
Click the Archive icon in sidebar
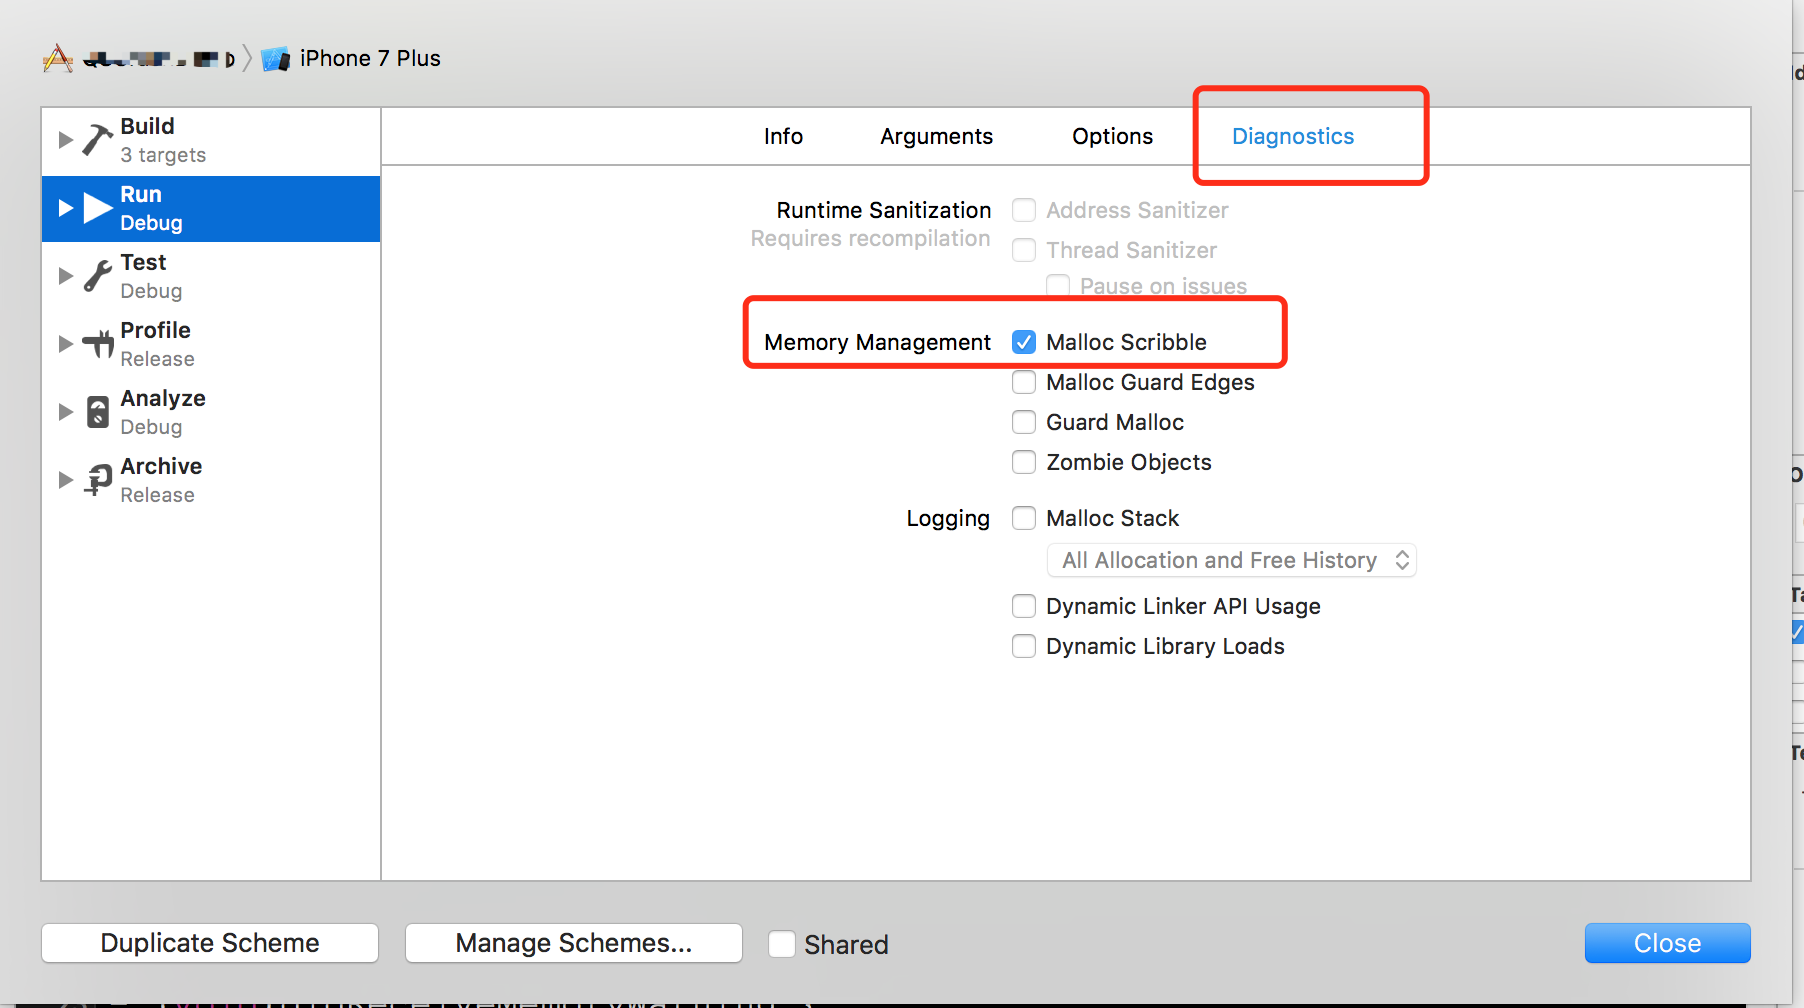(98, 480)
